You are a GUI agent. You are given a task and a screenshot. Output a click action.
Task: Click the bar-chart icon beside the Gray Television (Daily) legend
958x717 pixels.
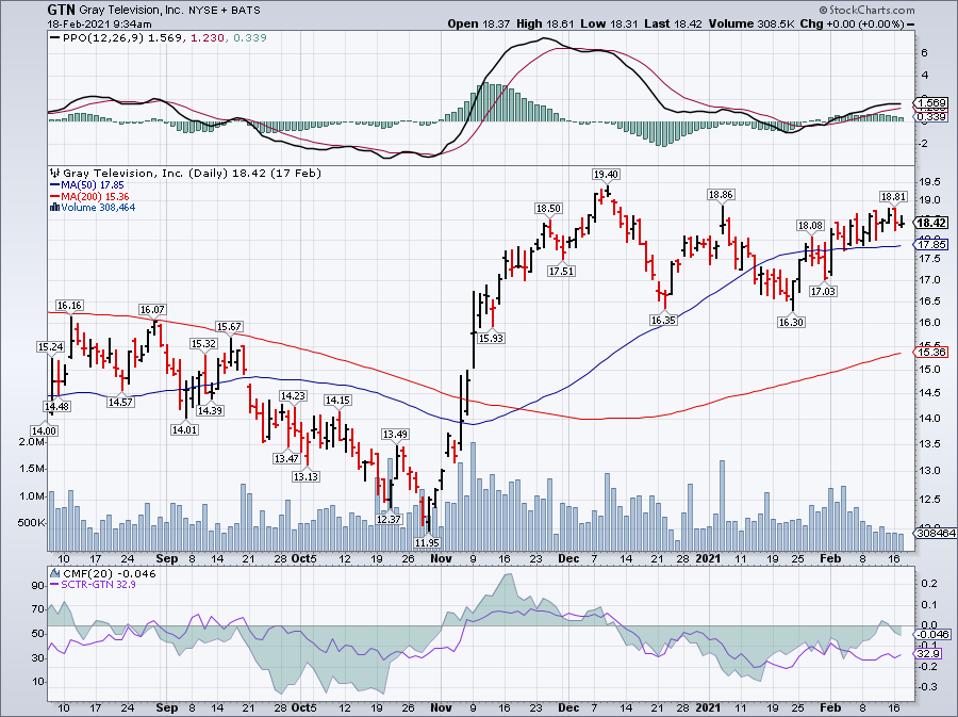55,173
